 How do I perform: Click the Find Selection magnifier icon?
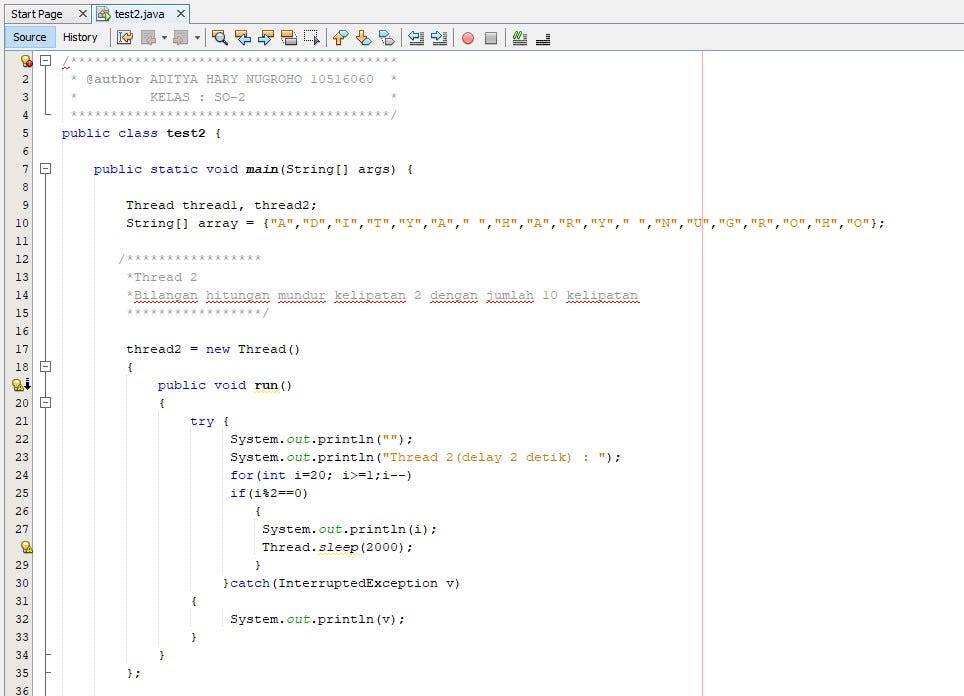219,38
